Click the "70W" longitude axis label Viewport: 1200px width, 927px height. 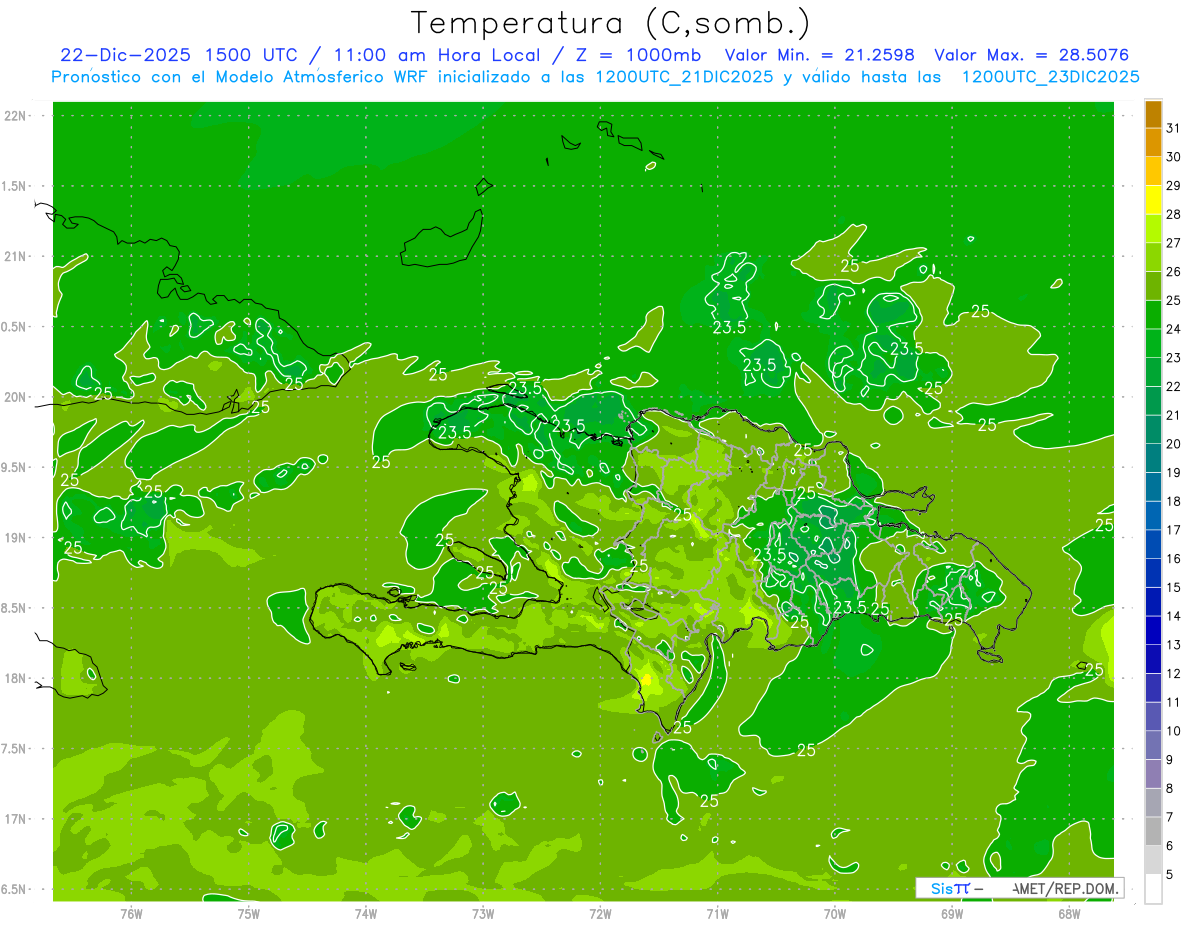(835, 914)
